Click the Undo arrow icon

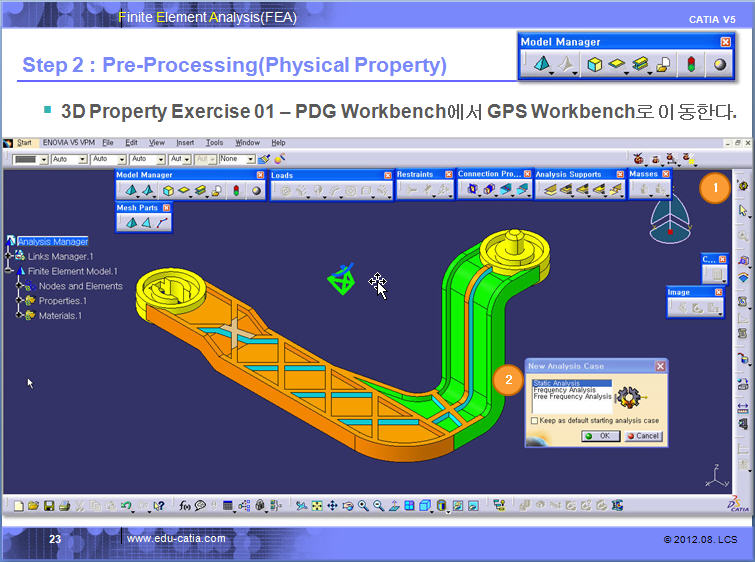(x=126, y=506)
